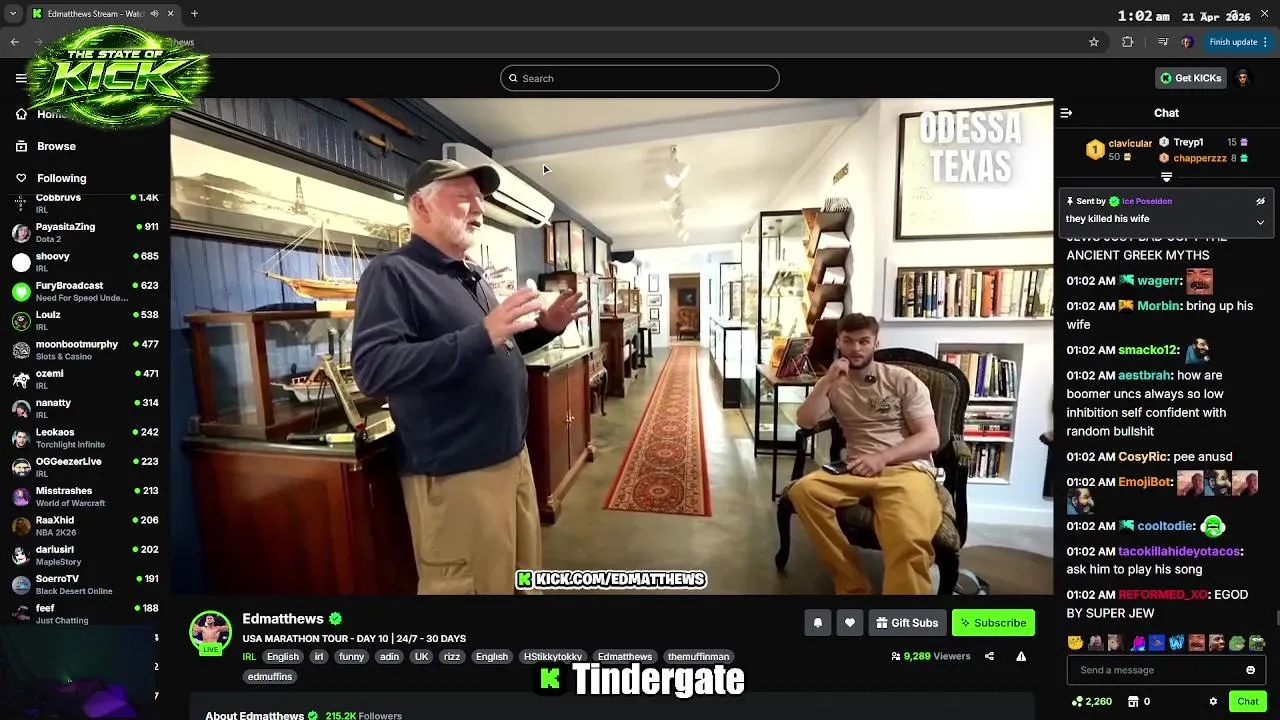This screenshot has height=720, width=1280.
Task: Open OGGeezerLive channel in sidebar
Action: point(85,467)
